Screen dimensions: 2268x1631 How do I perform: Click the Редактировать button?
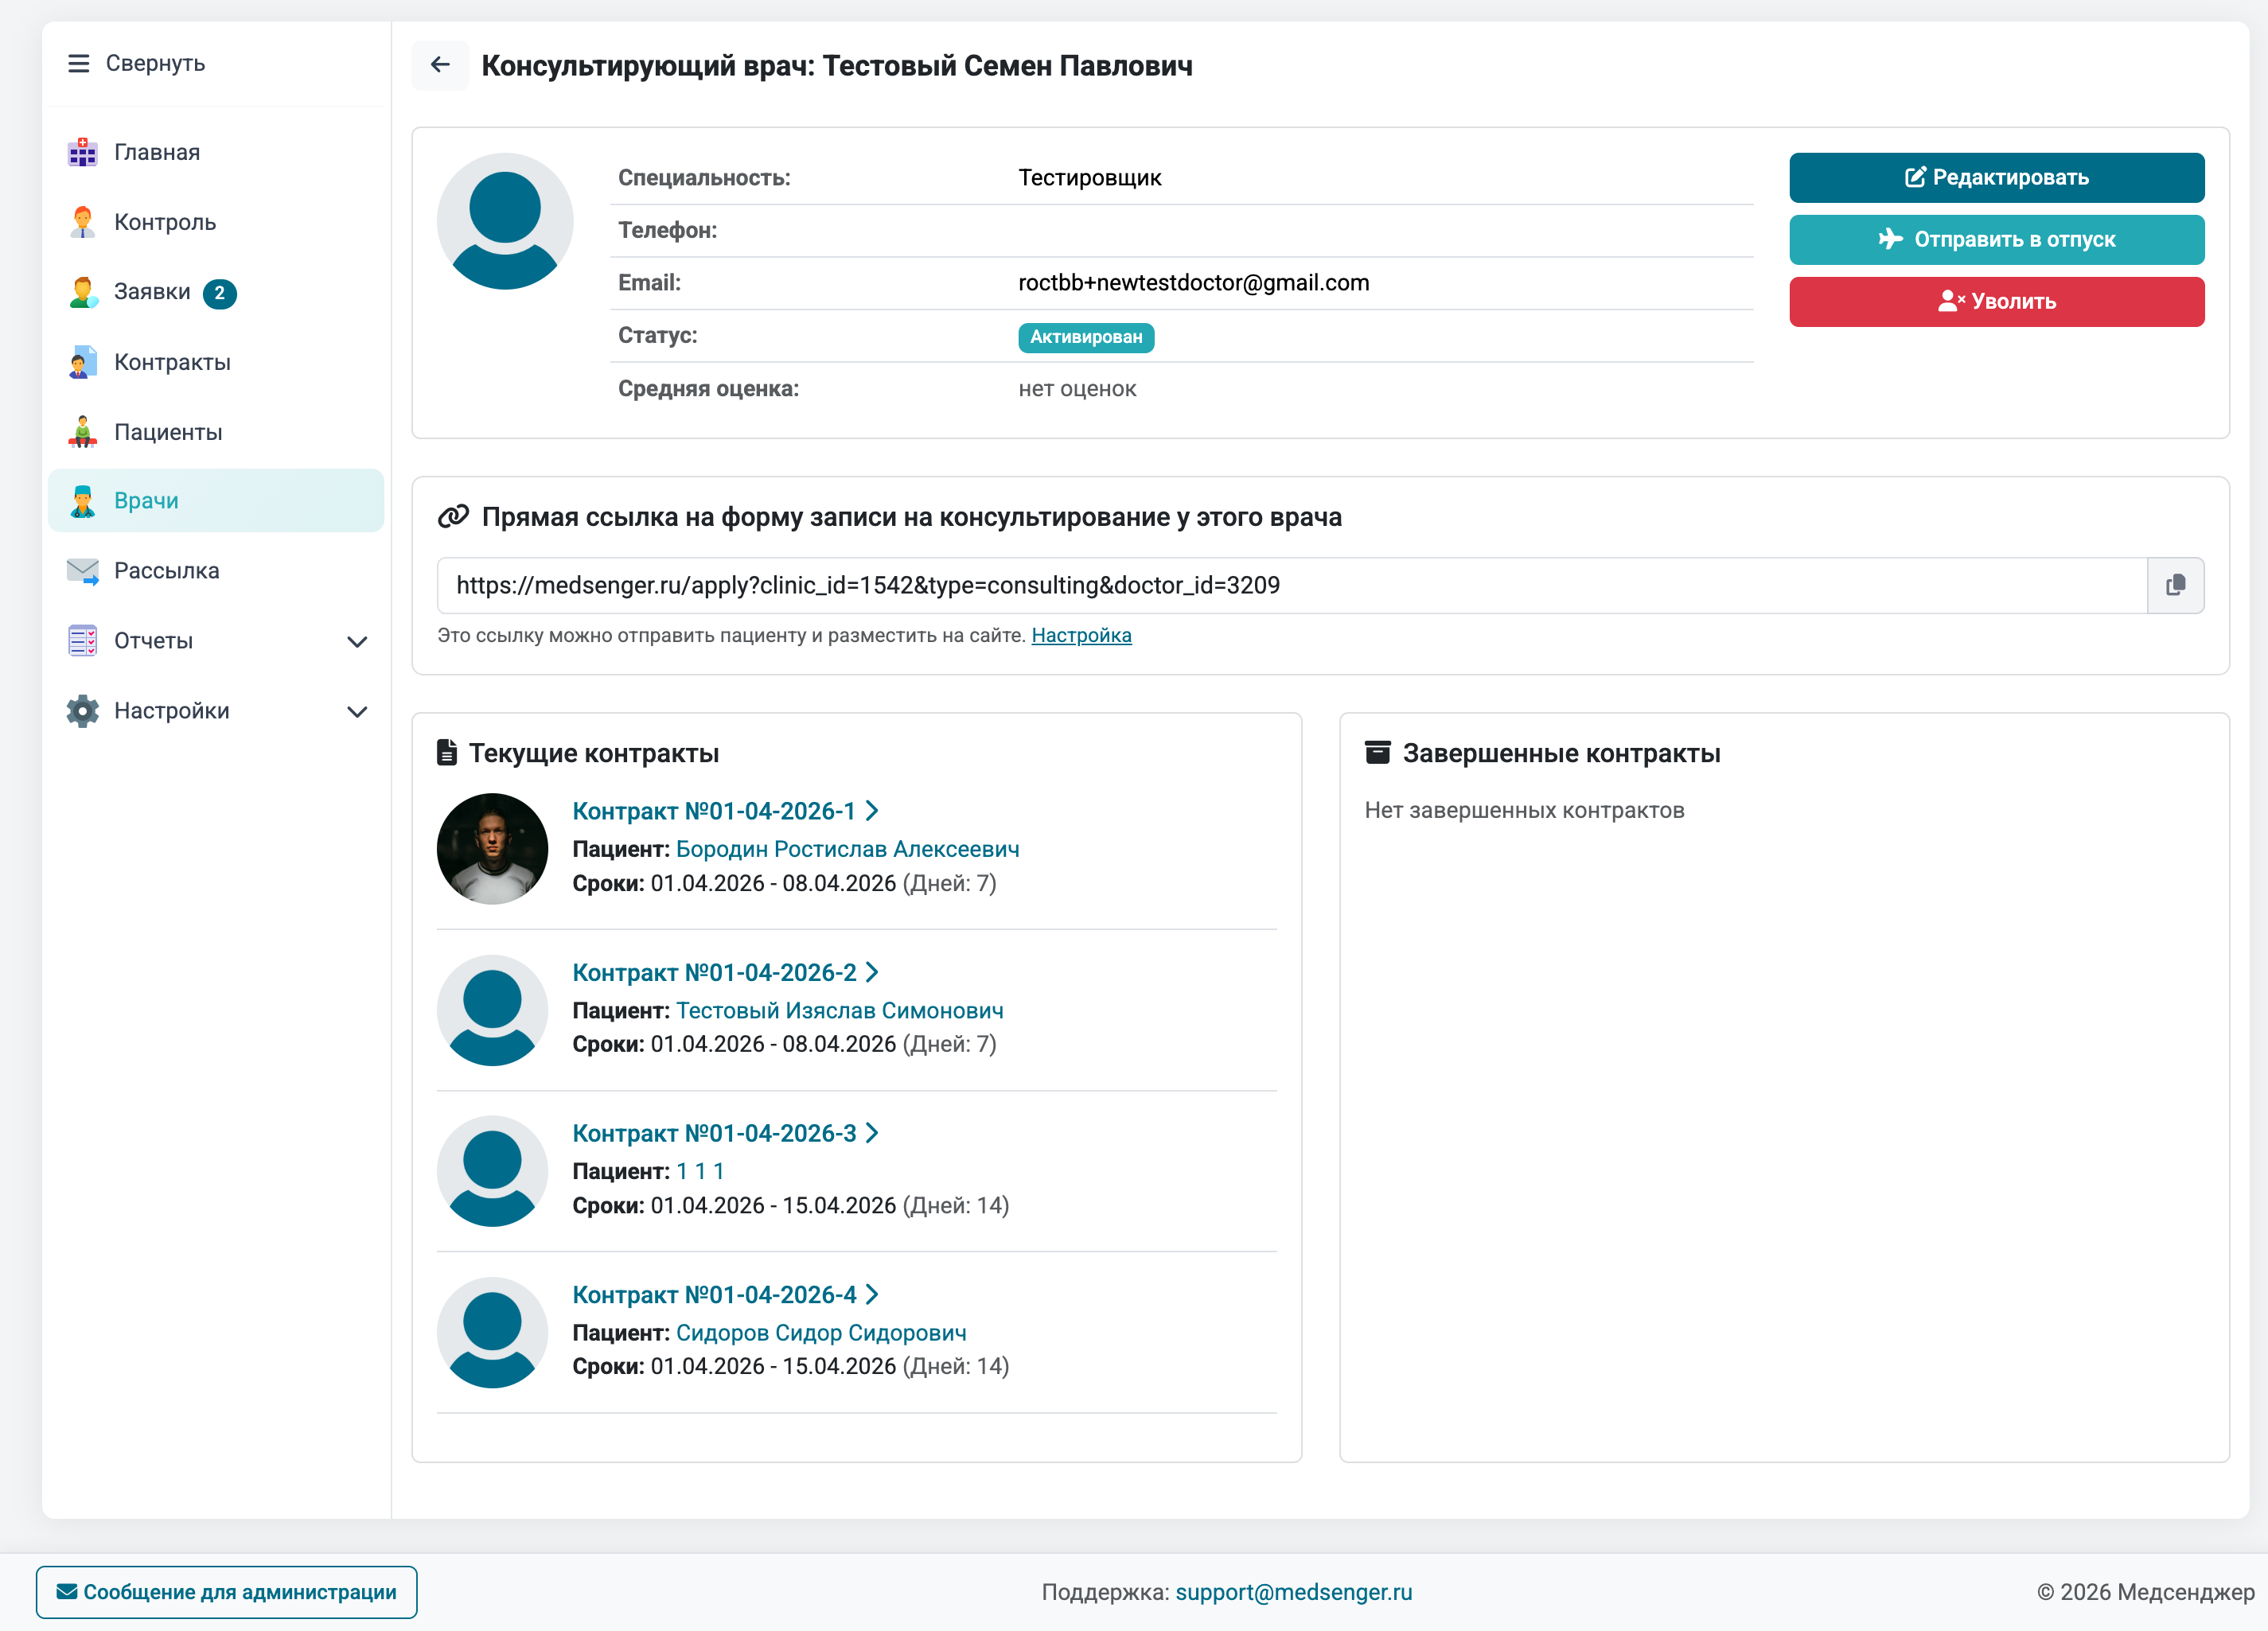(x=1996, y=178)
